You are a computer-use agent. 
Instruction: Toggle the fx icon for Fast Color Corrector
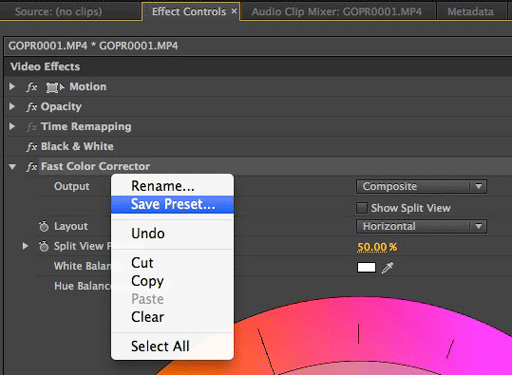point(32,167)
